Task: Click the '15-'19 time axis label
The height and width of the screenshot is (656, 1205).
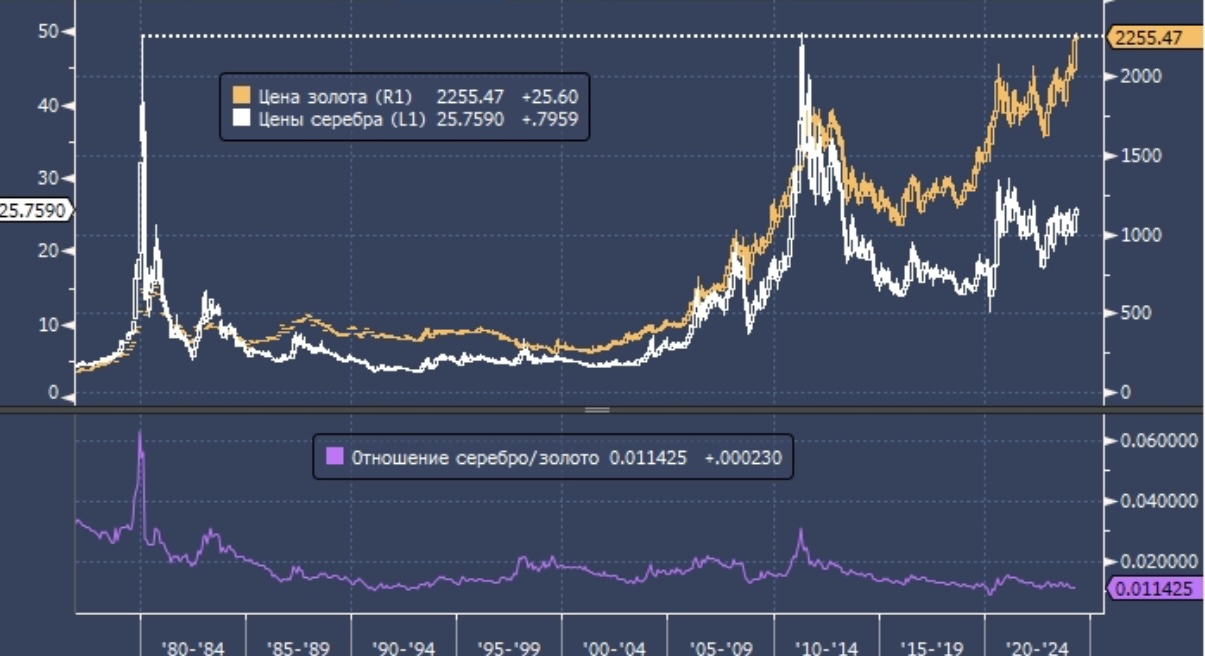Action: tap(932, 647)
